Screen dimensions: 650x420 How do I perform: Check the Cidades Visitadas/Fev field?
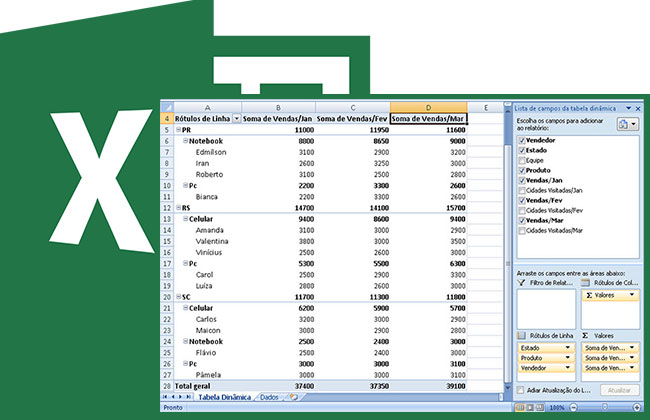point(522,211)
